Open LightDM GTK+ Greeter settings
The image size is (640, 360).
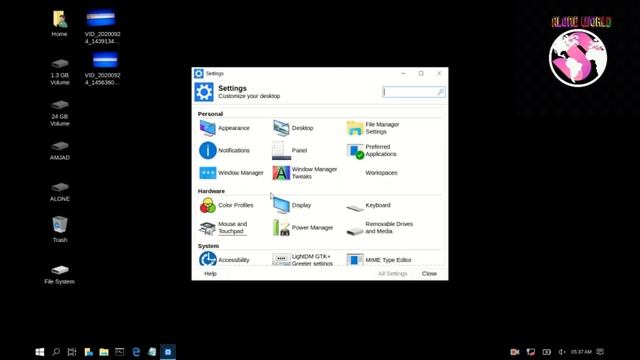303,260
